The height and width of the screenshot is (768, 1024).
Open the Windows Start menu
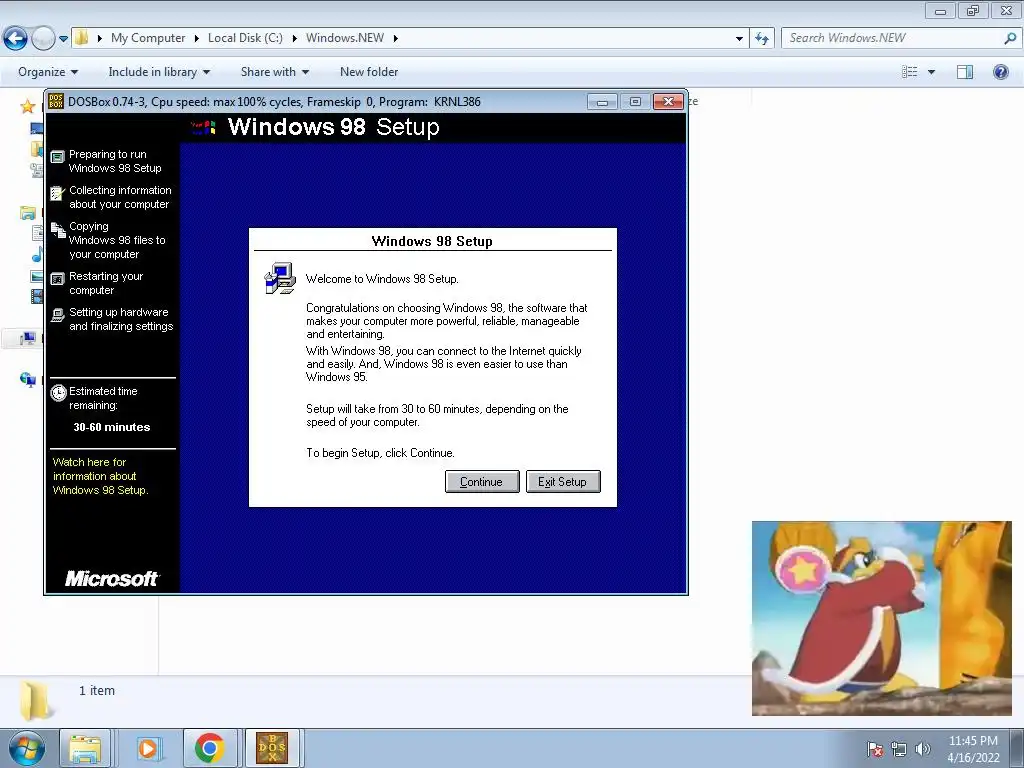point(27,748)
